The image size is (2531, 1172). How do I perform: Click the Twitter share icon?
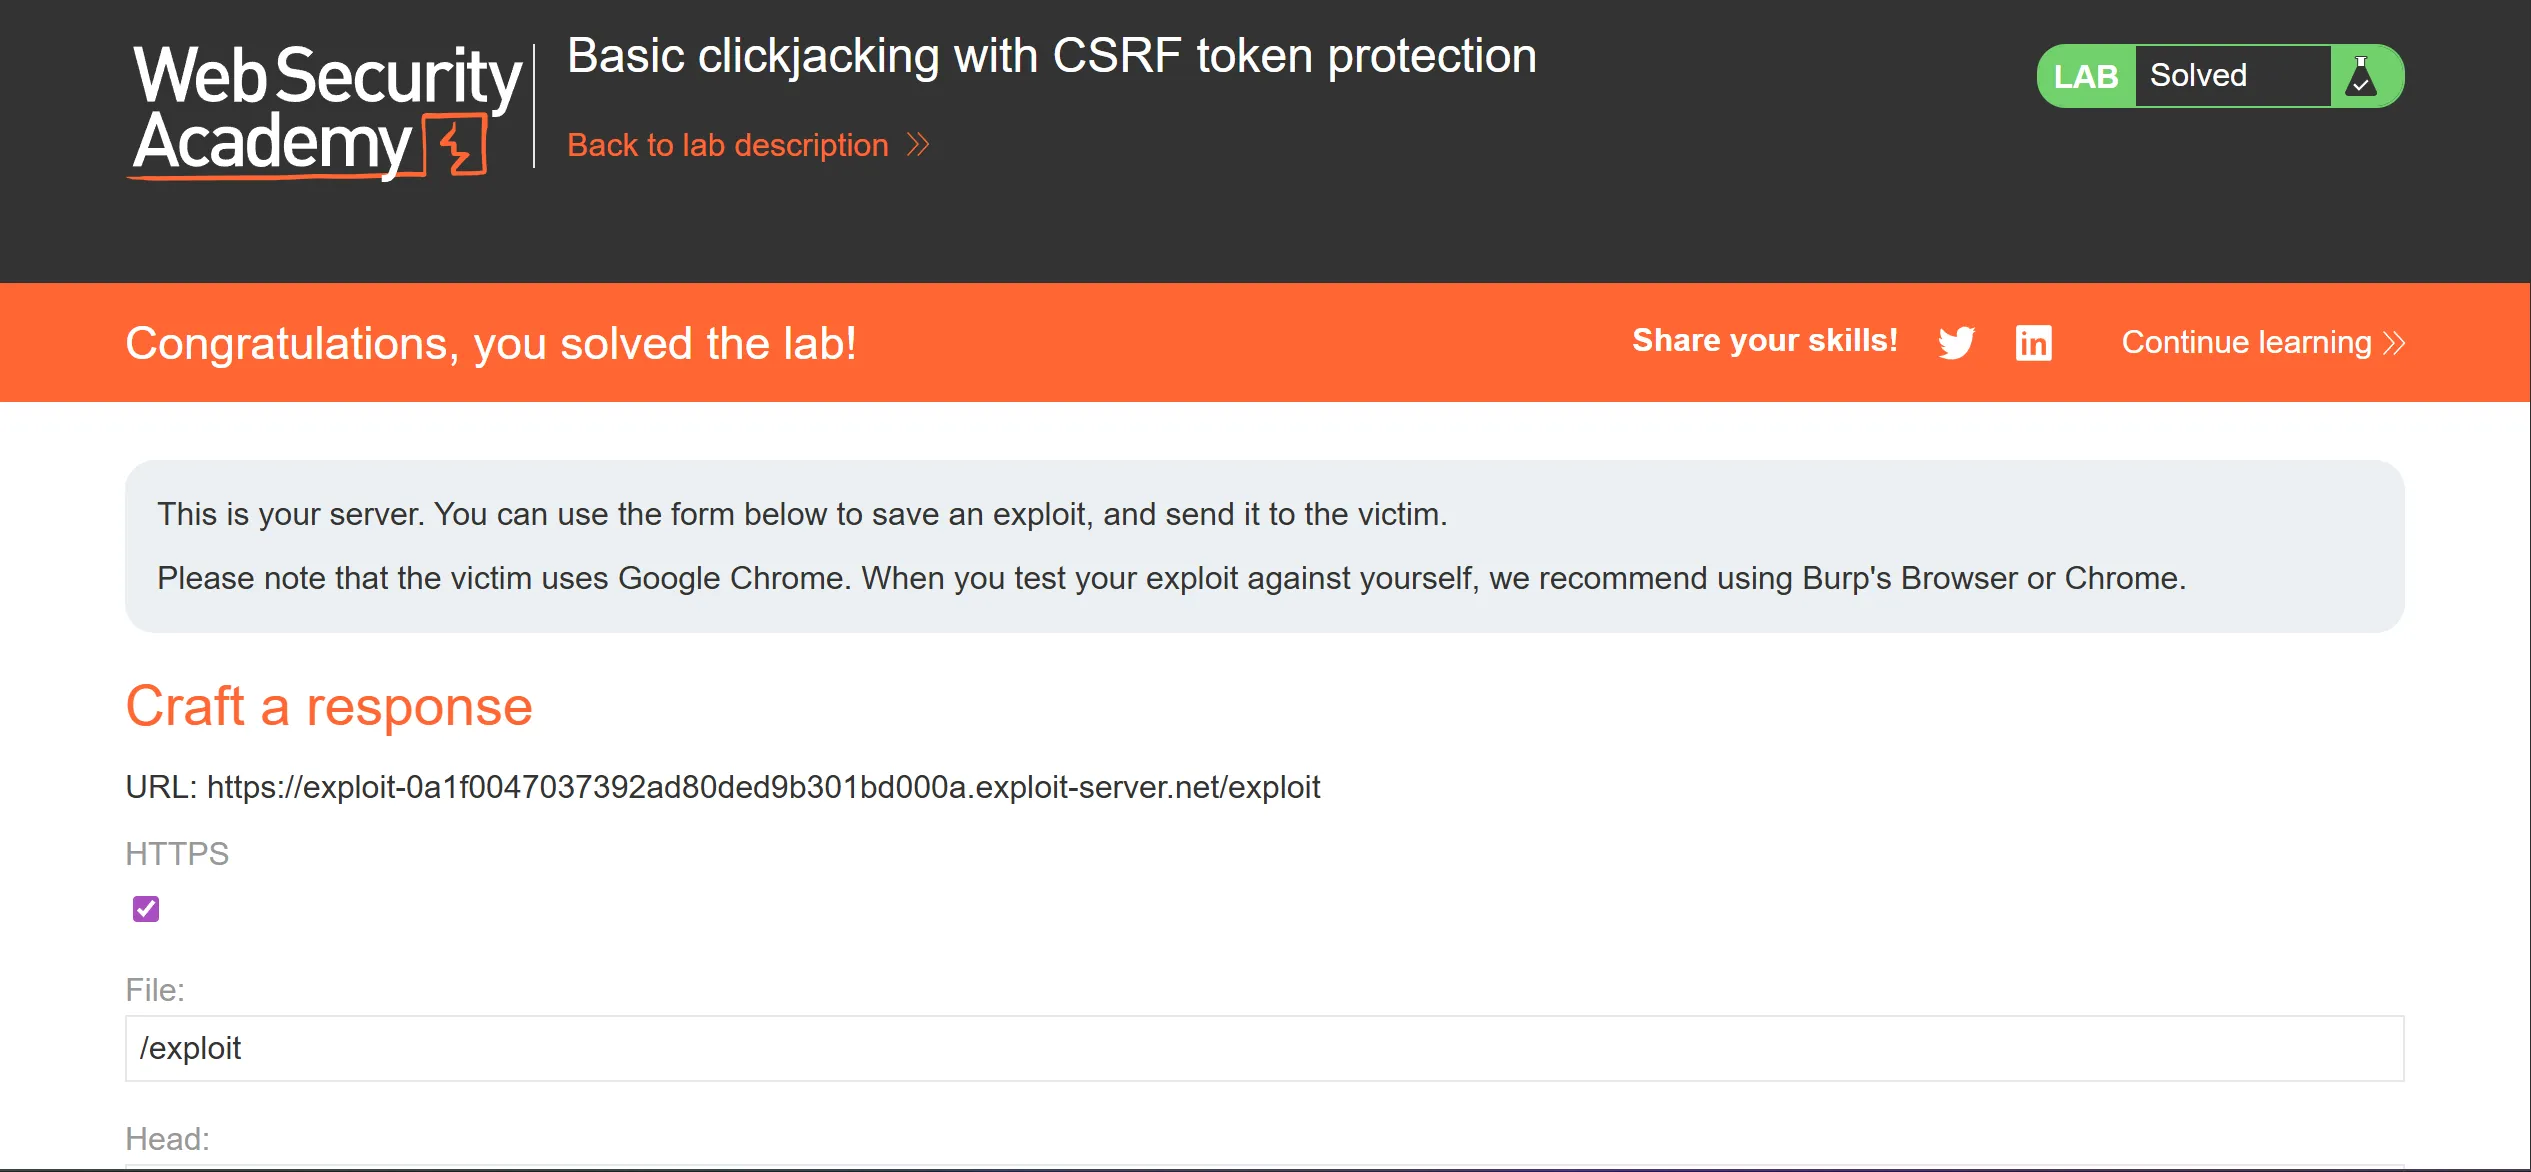point(1956,343)
